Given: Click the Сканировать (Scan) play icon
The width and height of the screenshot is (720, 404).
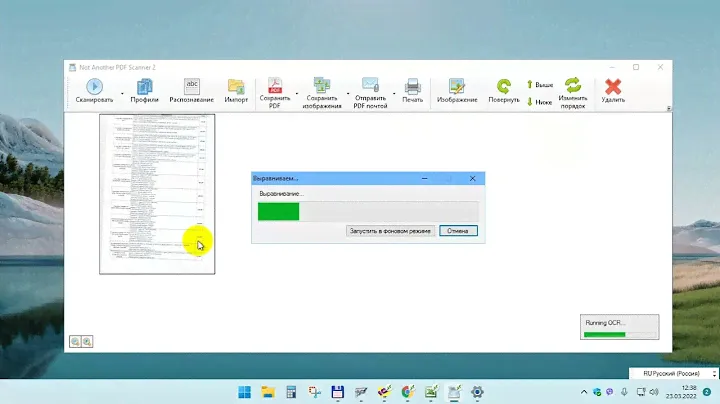Looking at the screenshot, I should tap(94, 87).
